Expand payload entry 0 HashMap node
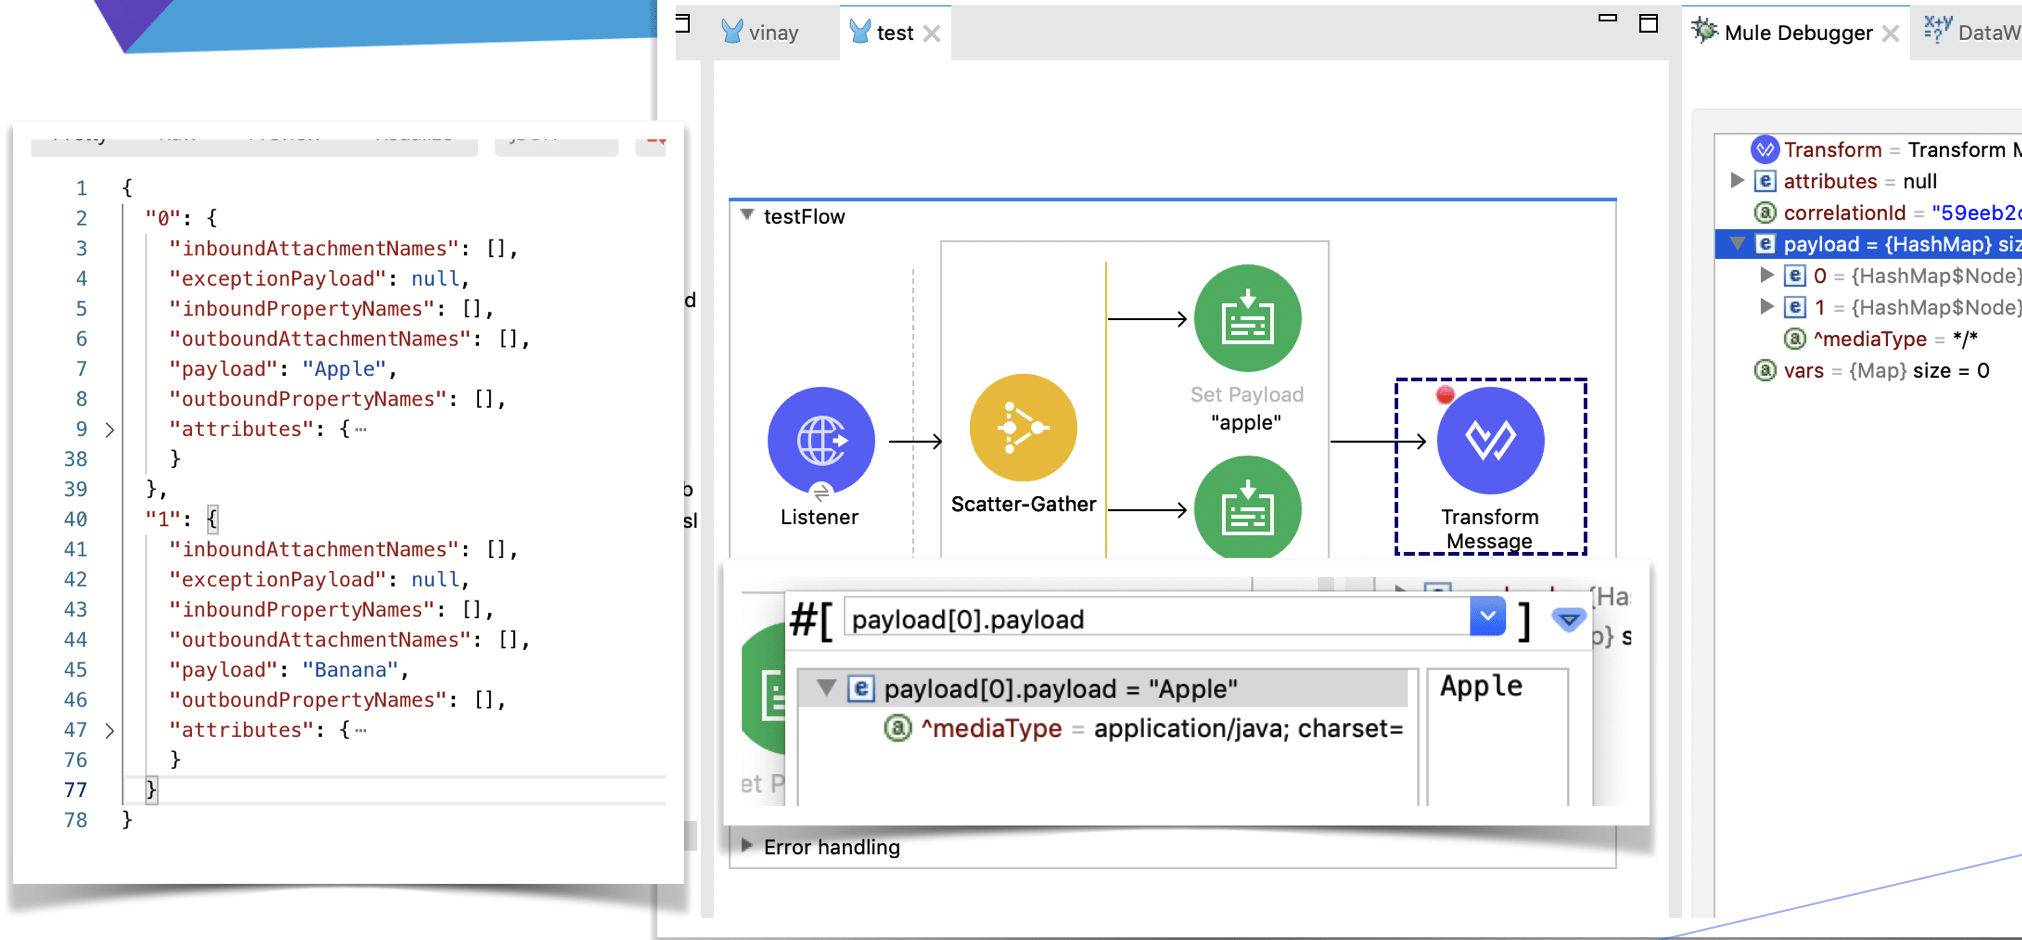 point(1767,275)
